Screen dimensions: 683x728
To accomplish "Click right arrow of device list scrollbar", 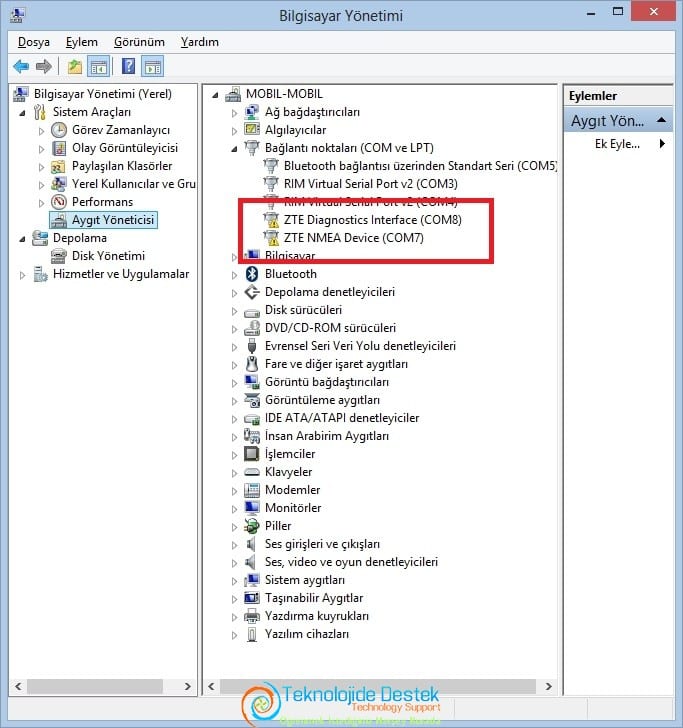I will (x=548, y=686).
